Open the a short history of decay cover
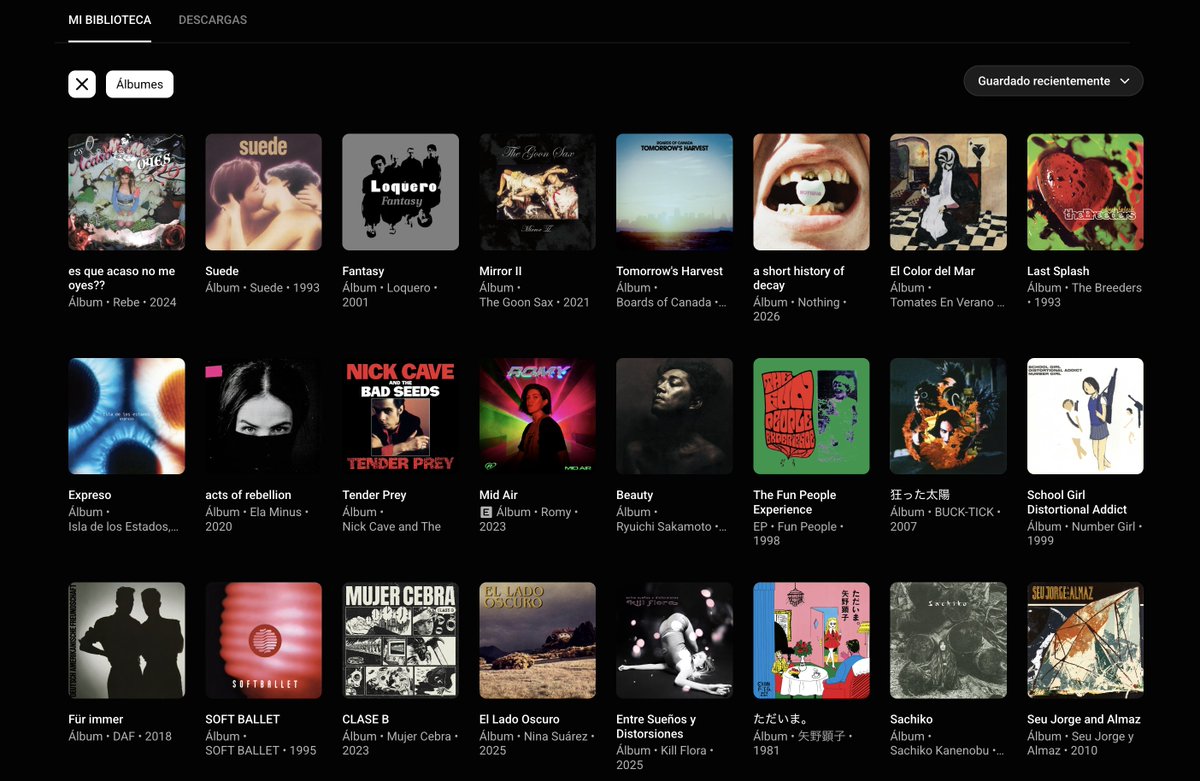 [x=812, y=192]
